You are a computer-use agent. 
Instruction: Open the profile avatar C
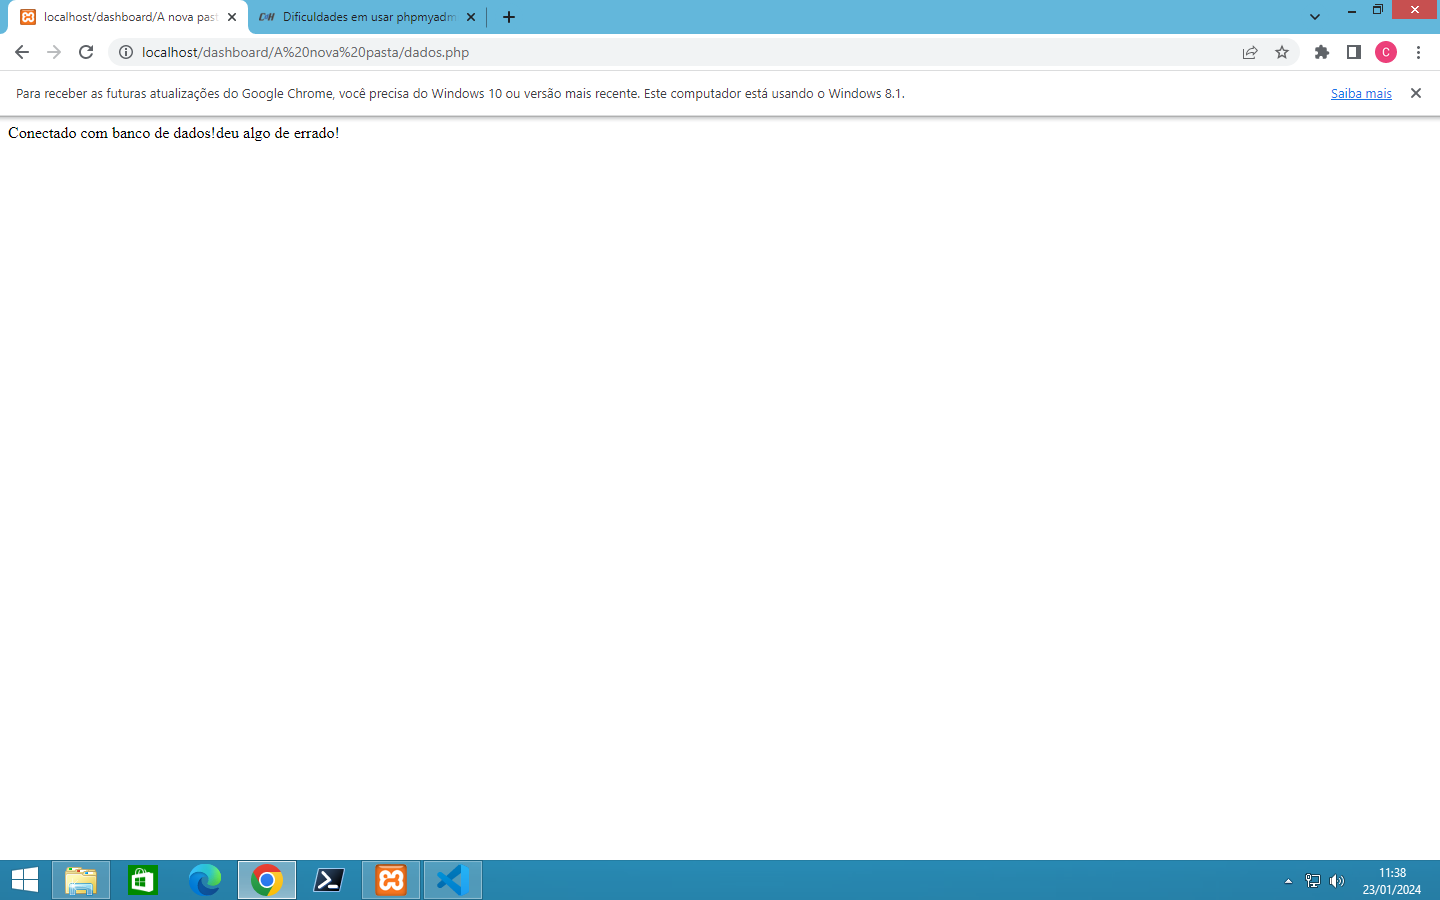coord(1386,52)
